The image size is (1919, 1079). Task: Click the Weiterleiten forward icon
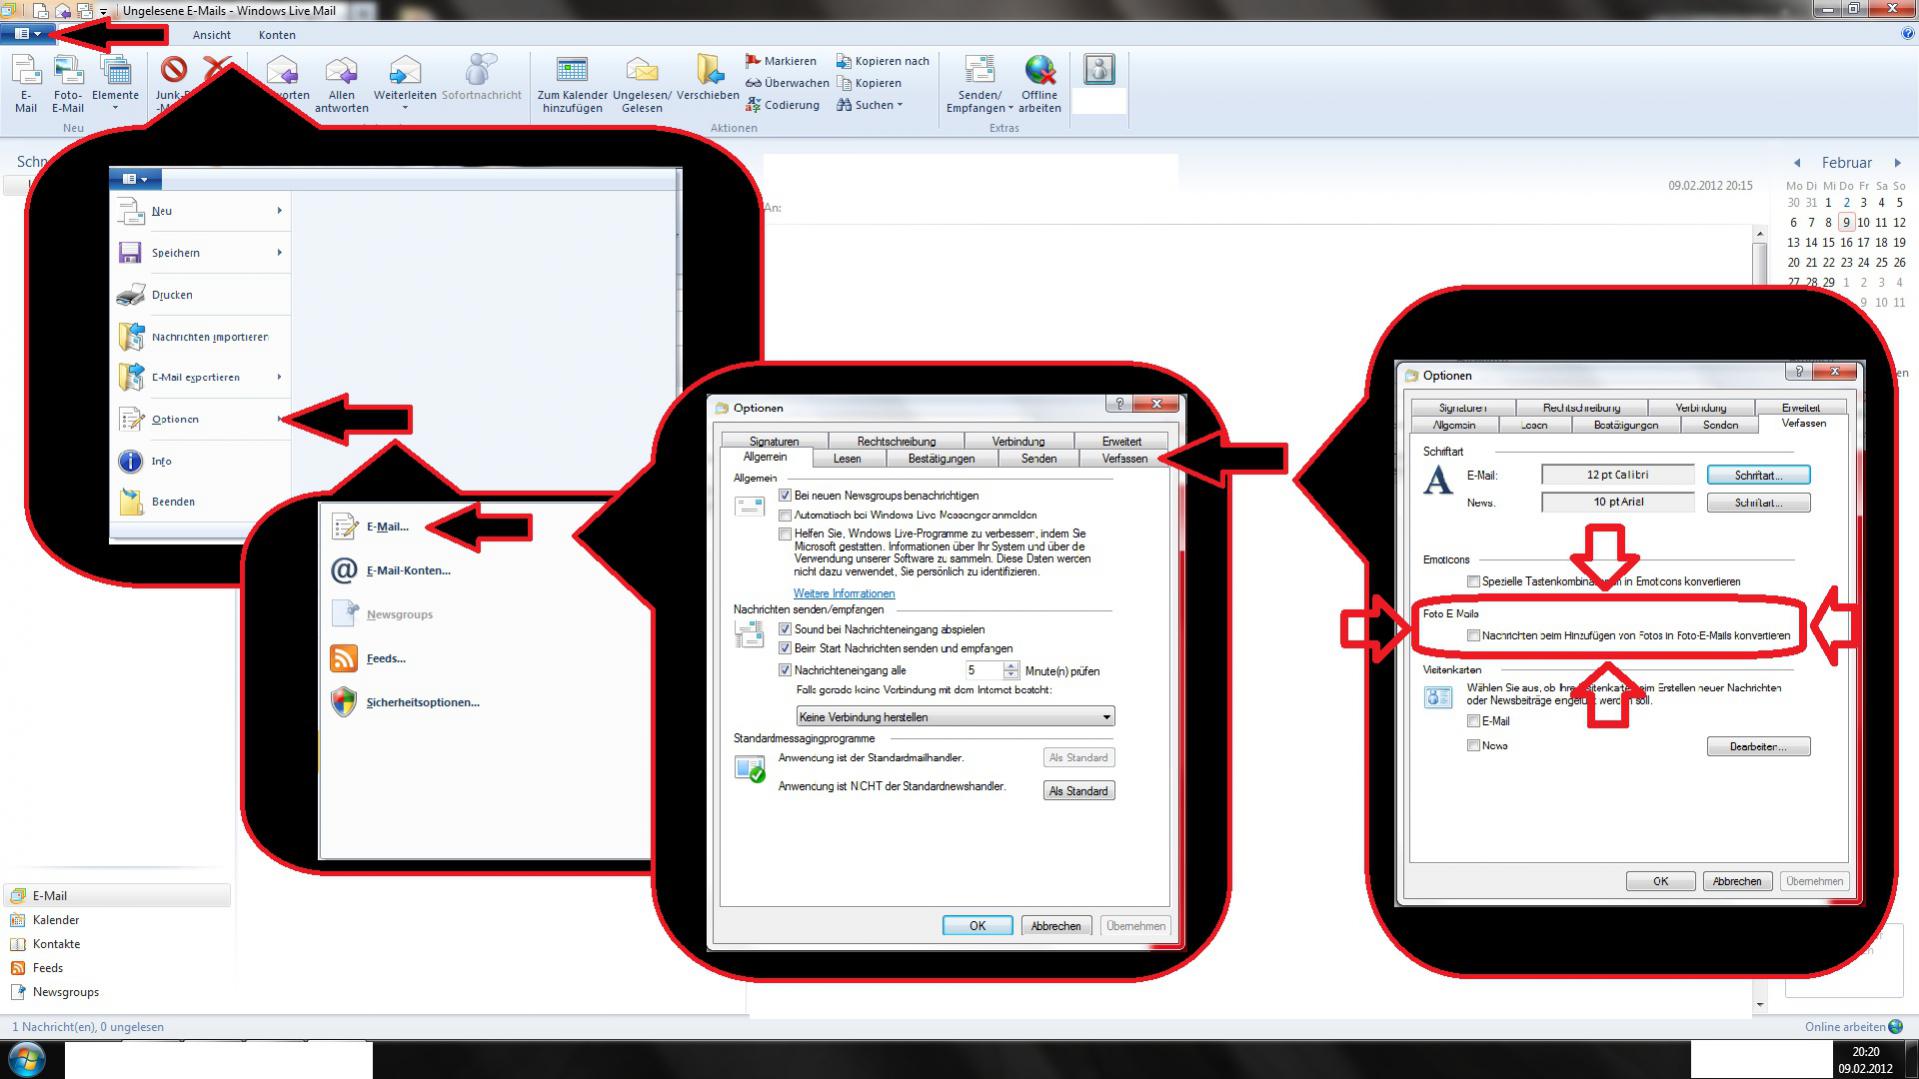pos(405,71)
